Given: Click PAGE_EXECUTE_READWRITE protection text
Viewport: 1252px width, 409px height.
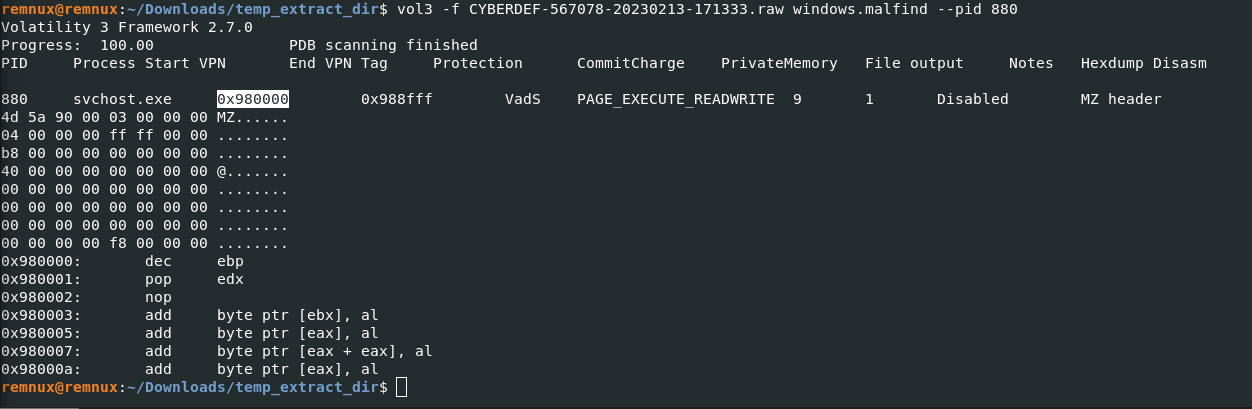Looking at the screenshot, I should point(676,100).
